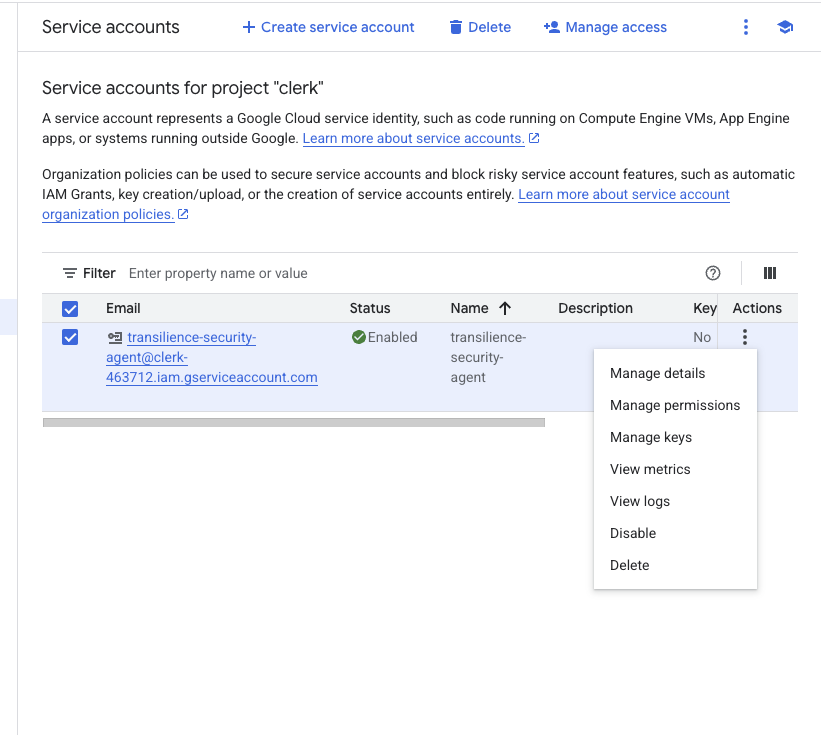
Task: Click the Service accounts page title
Action: tap(110, 27)
